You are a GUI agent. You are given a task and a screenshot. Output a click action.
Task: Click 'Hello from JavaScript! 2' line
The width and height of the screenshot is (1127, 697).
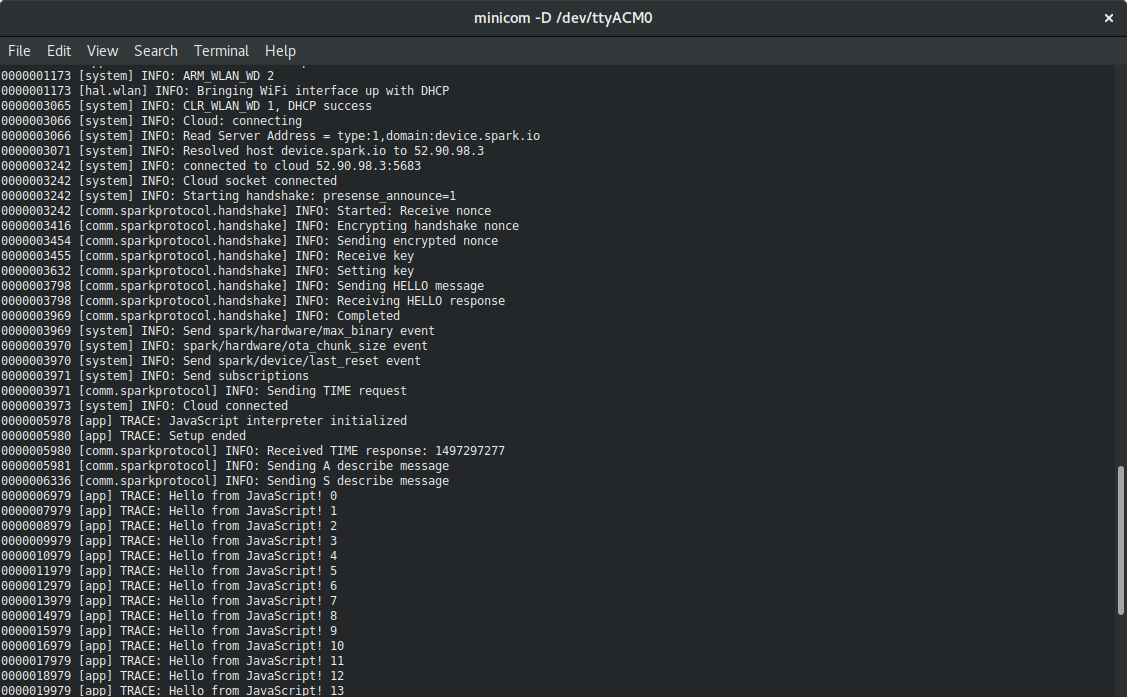[x=169, y=526]
